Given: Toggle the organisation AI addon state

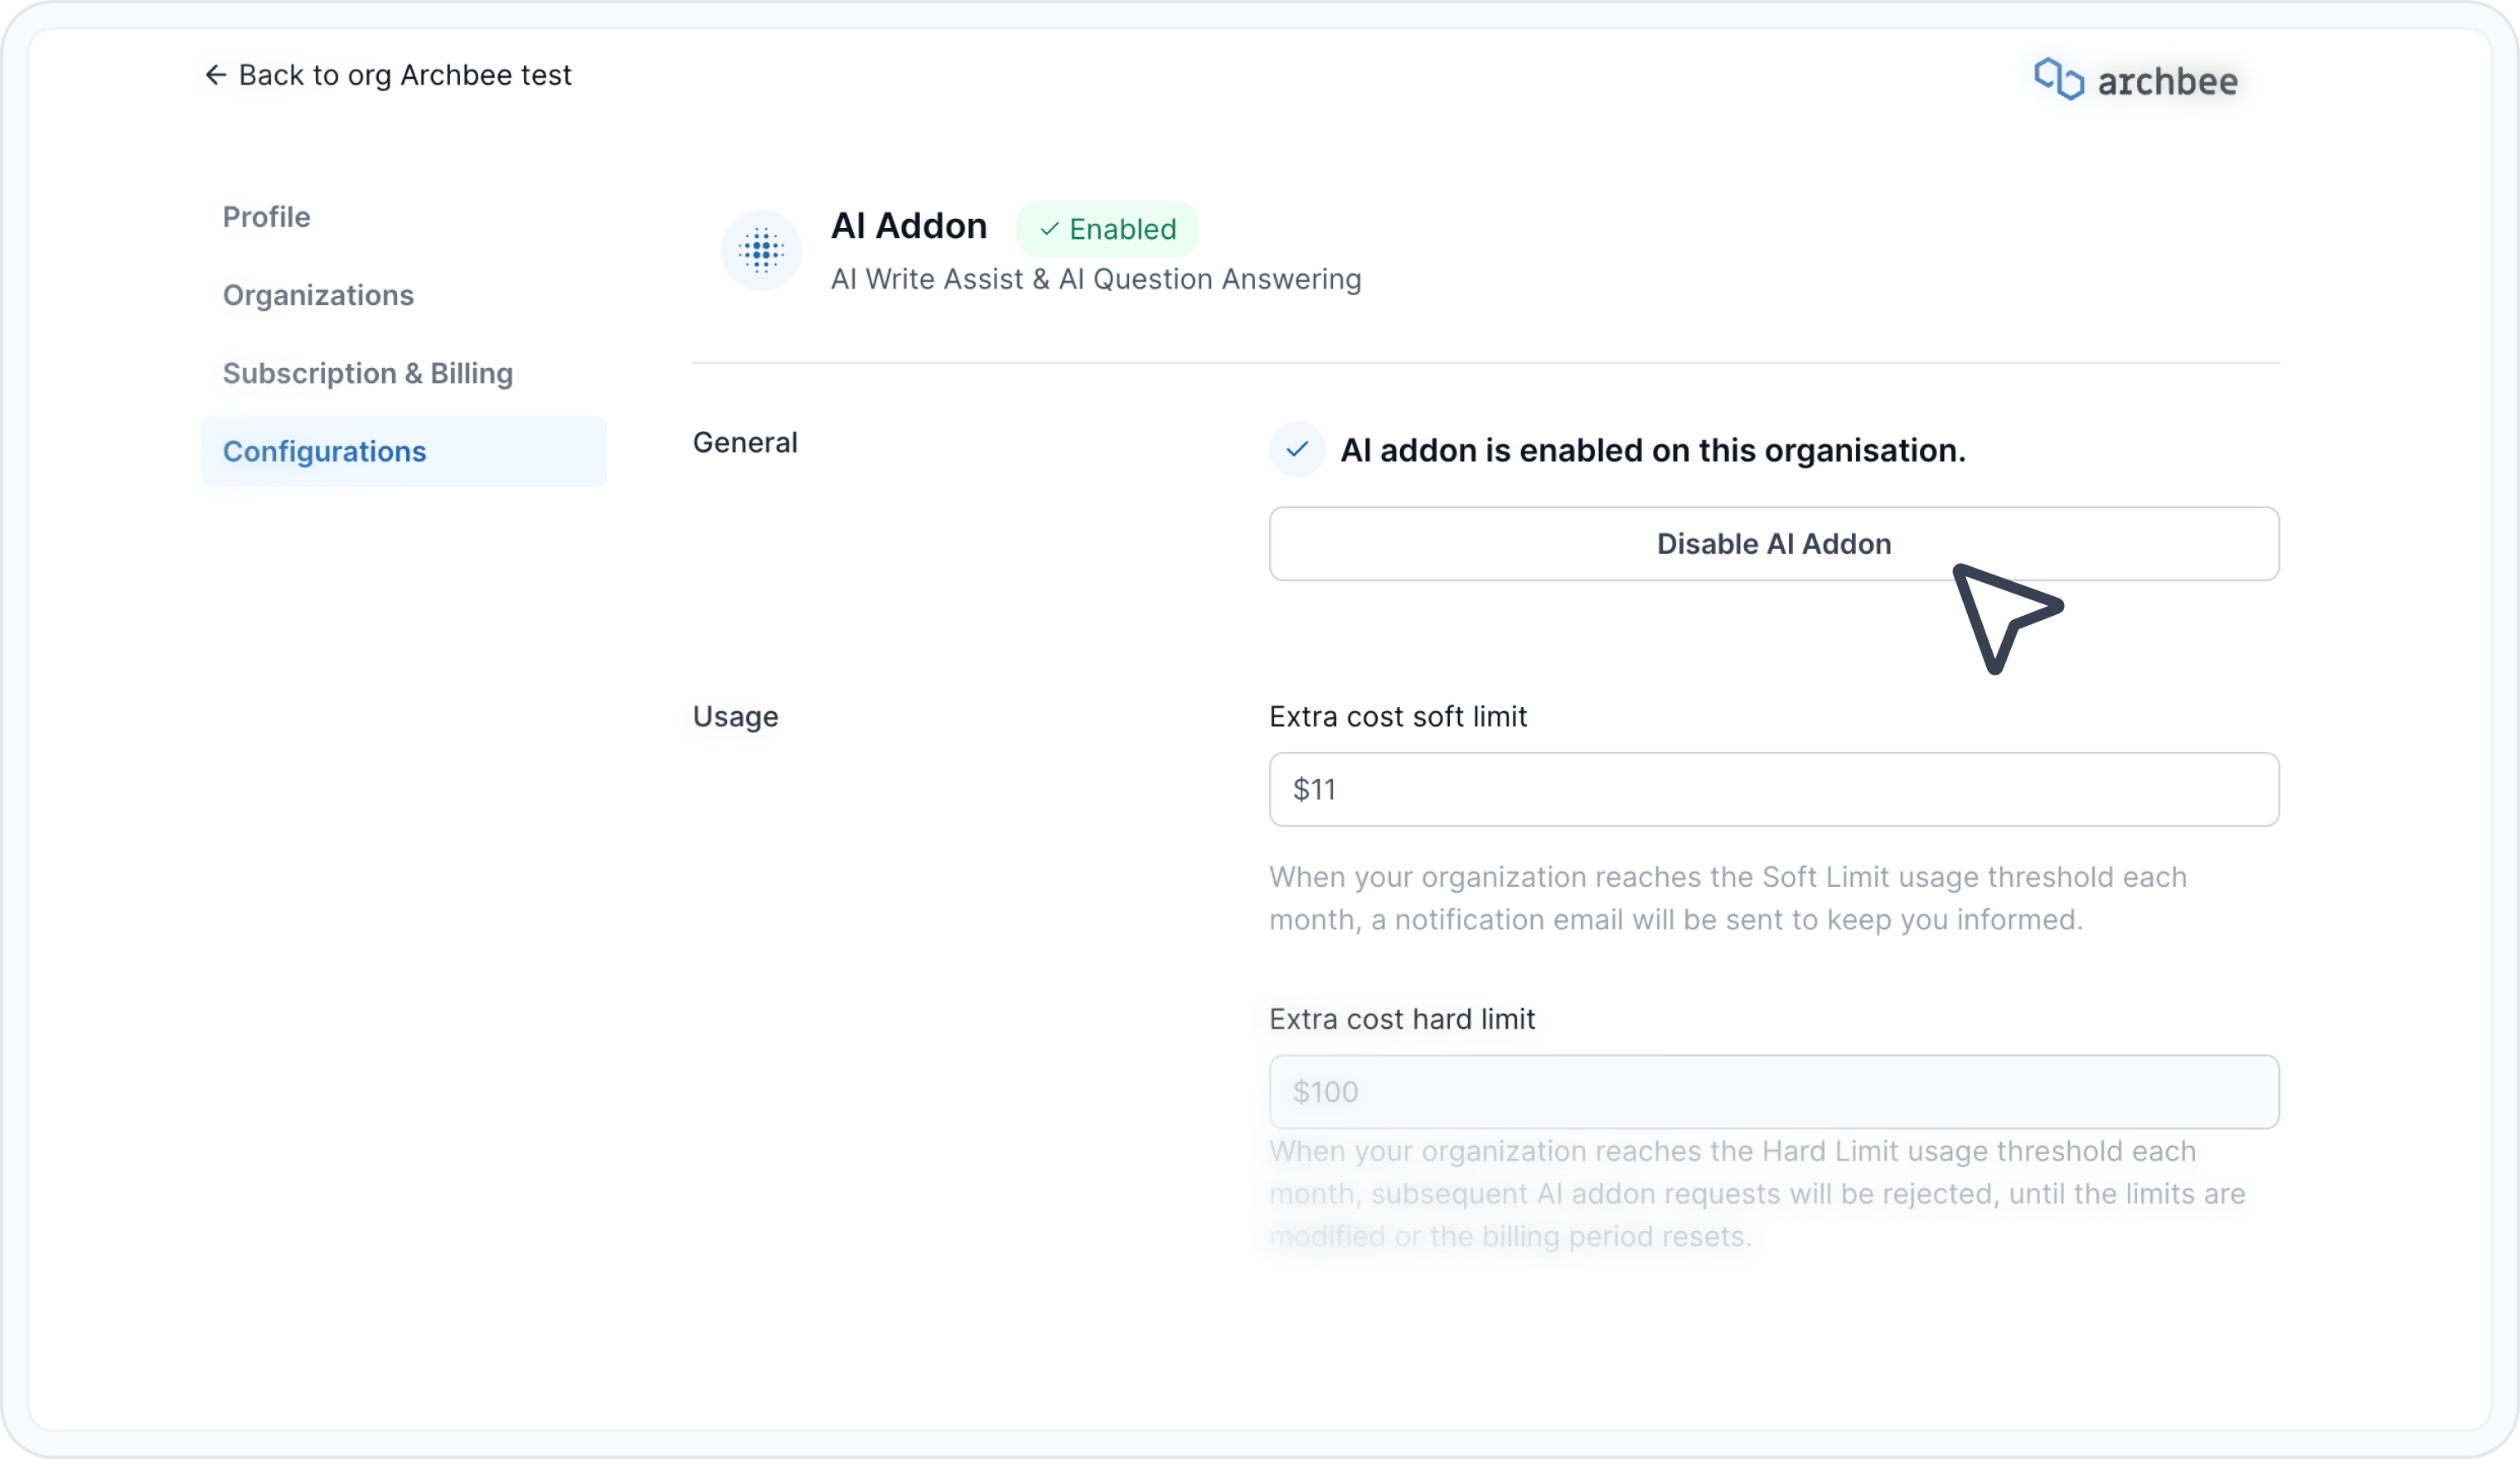Looking at the screenshot, I should [x=1773, y=544].
